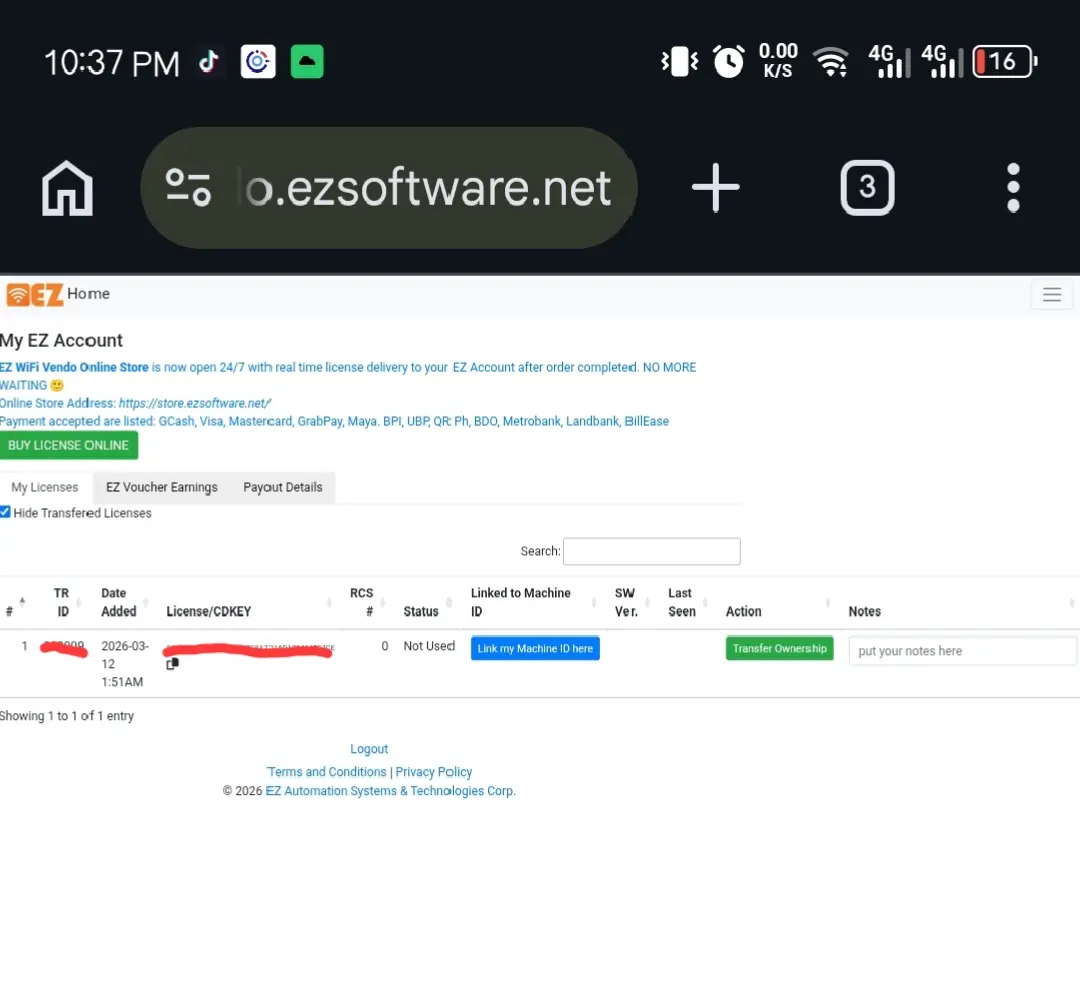Sort table by Date Added column
Viewport: 1080px width, 989px height.
(122, 603)
